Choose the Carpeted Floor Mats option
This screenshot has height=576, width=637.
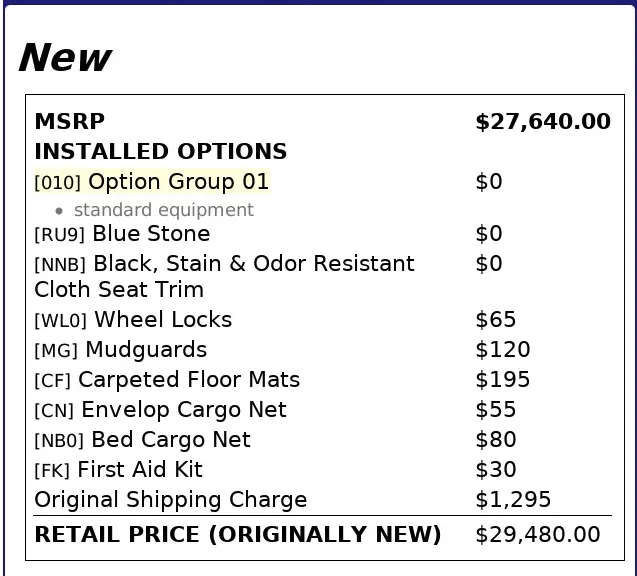[x=167, y=380]
